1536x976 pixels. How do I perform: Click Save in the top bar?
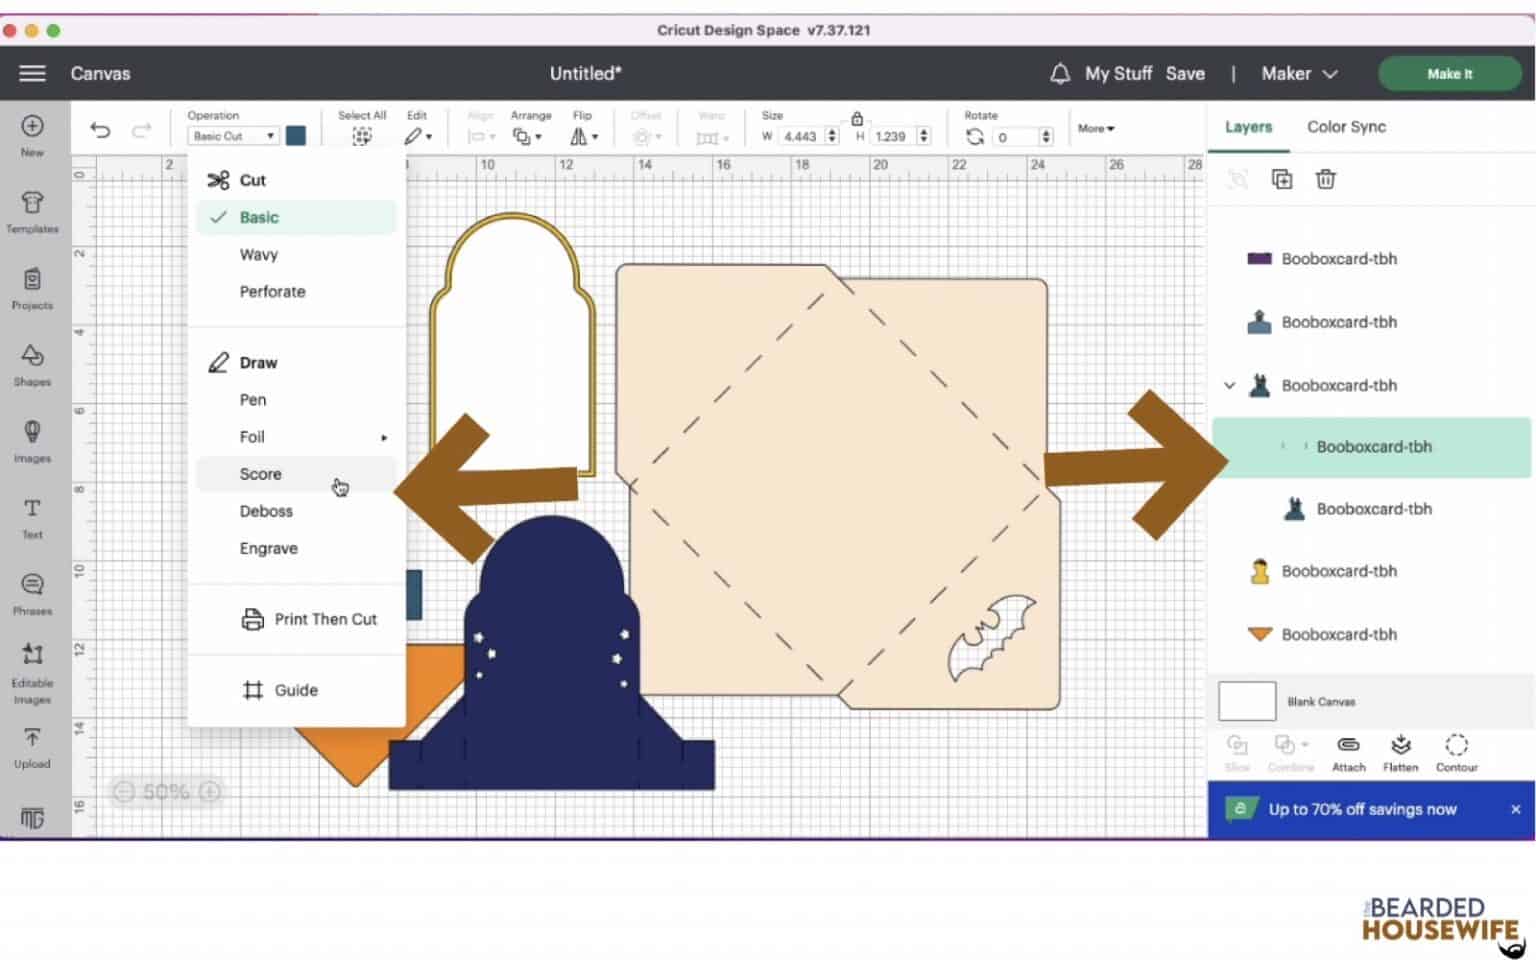pyautogui.click(x=1184, y=74)
